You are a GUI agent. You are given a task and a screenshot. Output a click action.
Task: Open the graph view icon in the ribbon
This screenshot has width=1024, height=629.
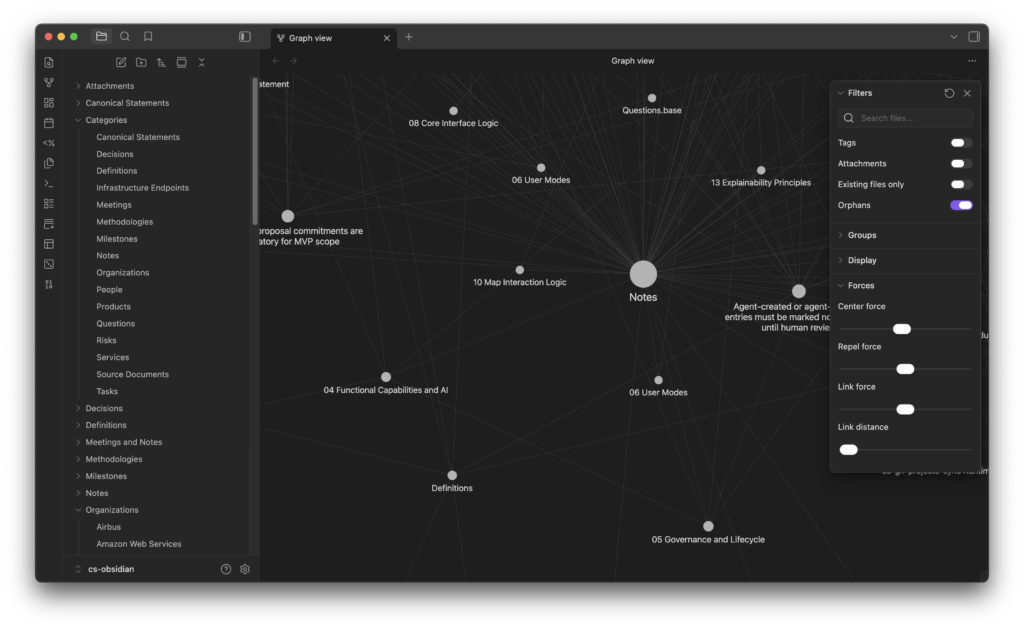click(x=48, y=82)
